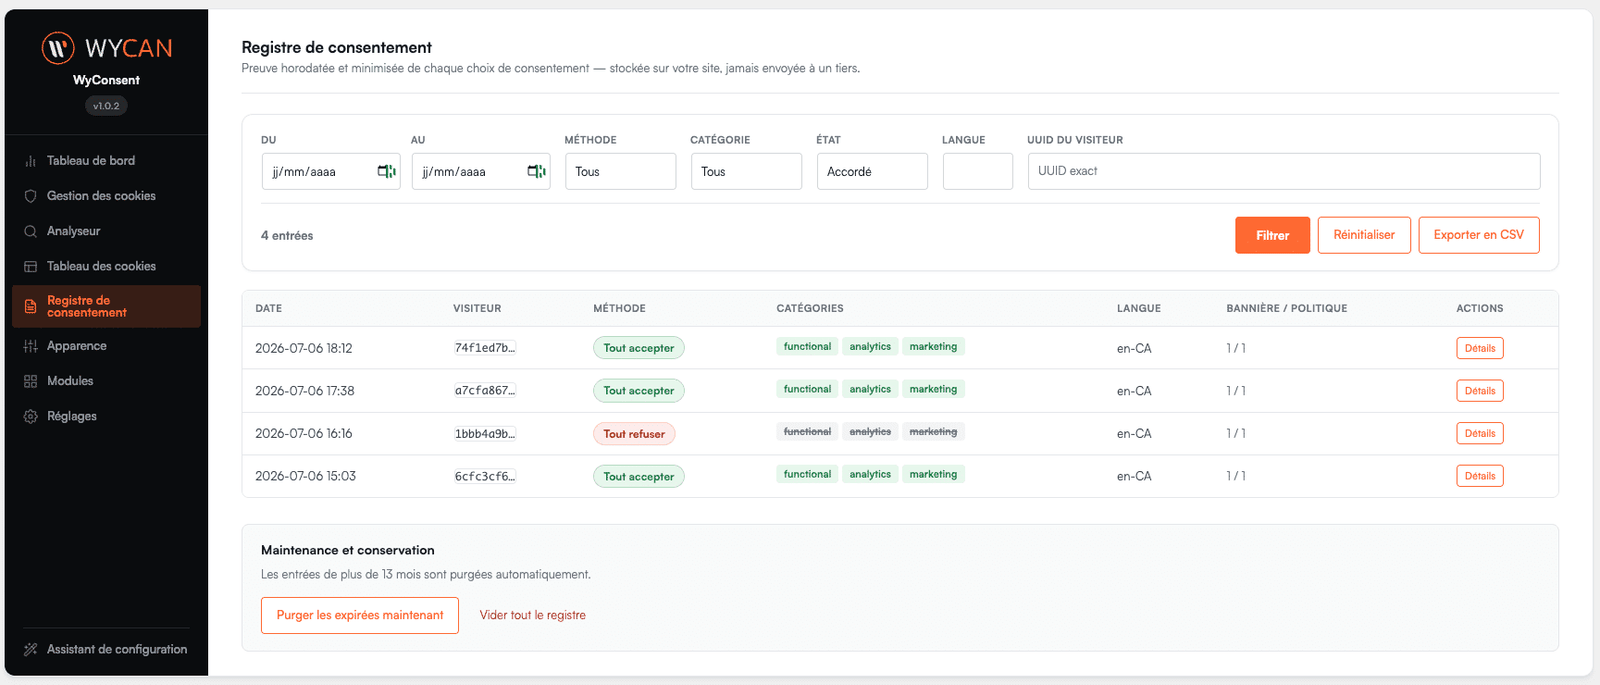The image size is (1600, 685).
Task: Click the v1.0.2 version badge
Action: click(106, 106)
